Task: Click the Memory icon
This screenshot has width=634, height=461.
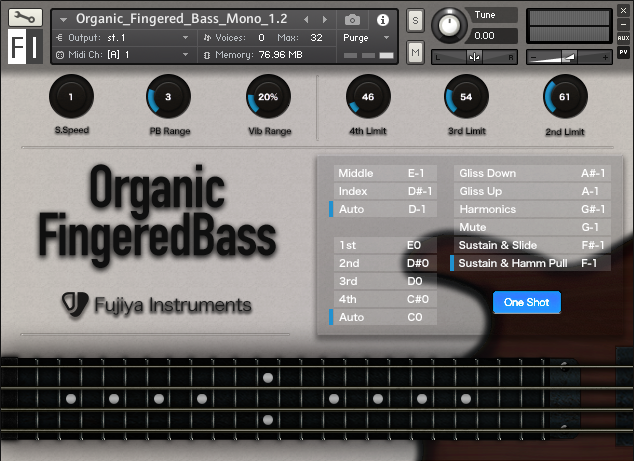Action: (207, 55)
